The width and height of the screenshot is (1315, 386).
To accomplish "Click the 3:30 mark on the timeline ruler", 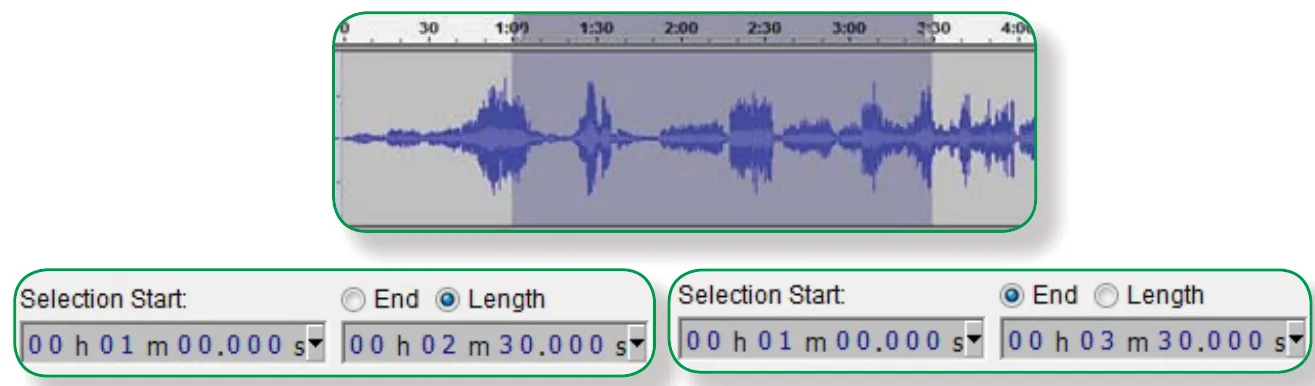I will 933,28.
